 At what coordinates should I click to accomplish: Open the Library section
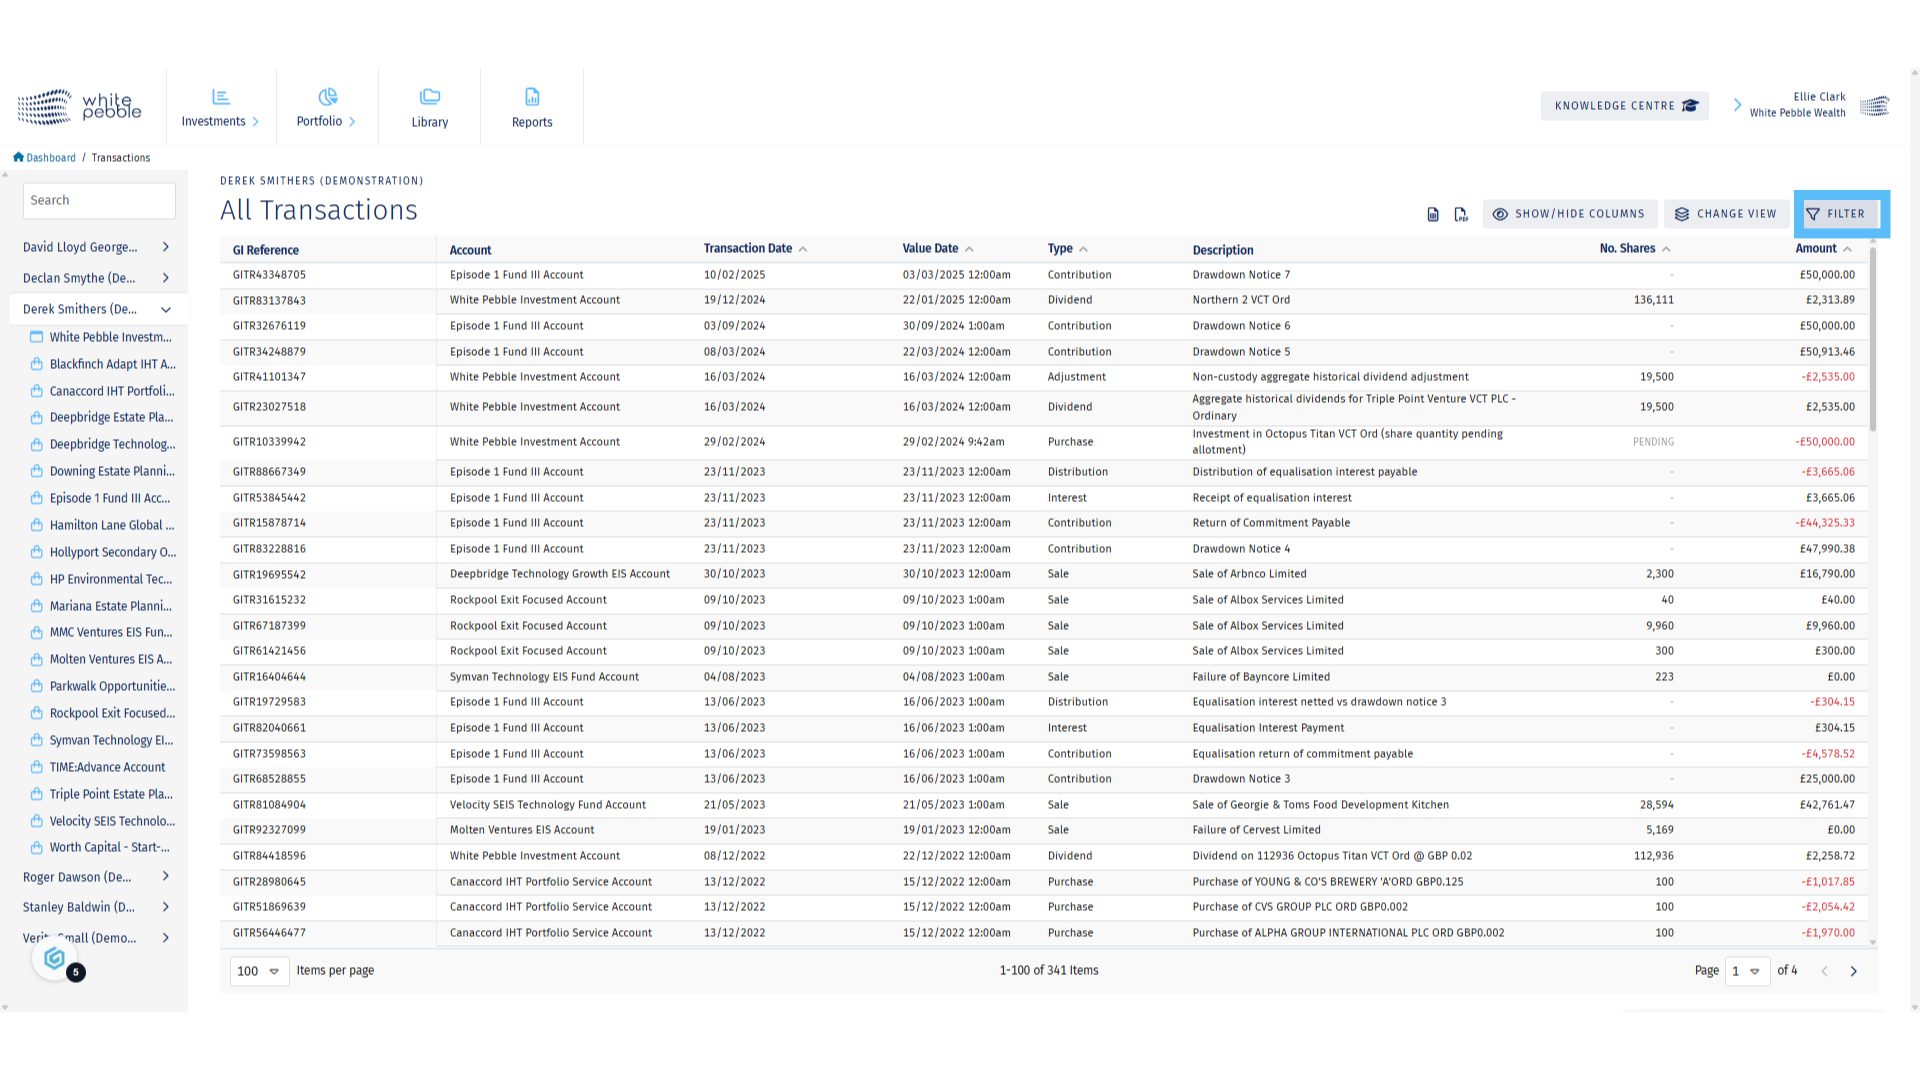coord(430,107)
